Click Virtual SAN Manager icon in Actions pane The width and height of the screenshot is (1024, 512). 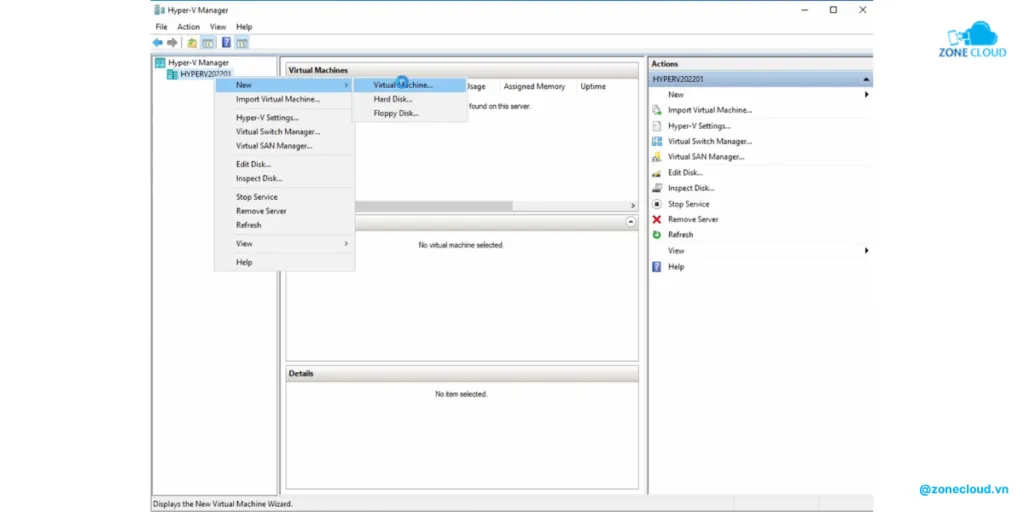point(657,157)
